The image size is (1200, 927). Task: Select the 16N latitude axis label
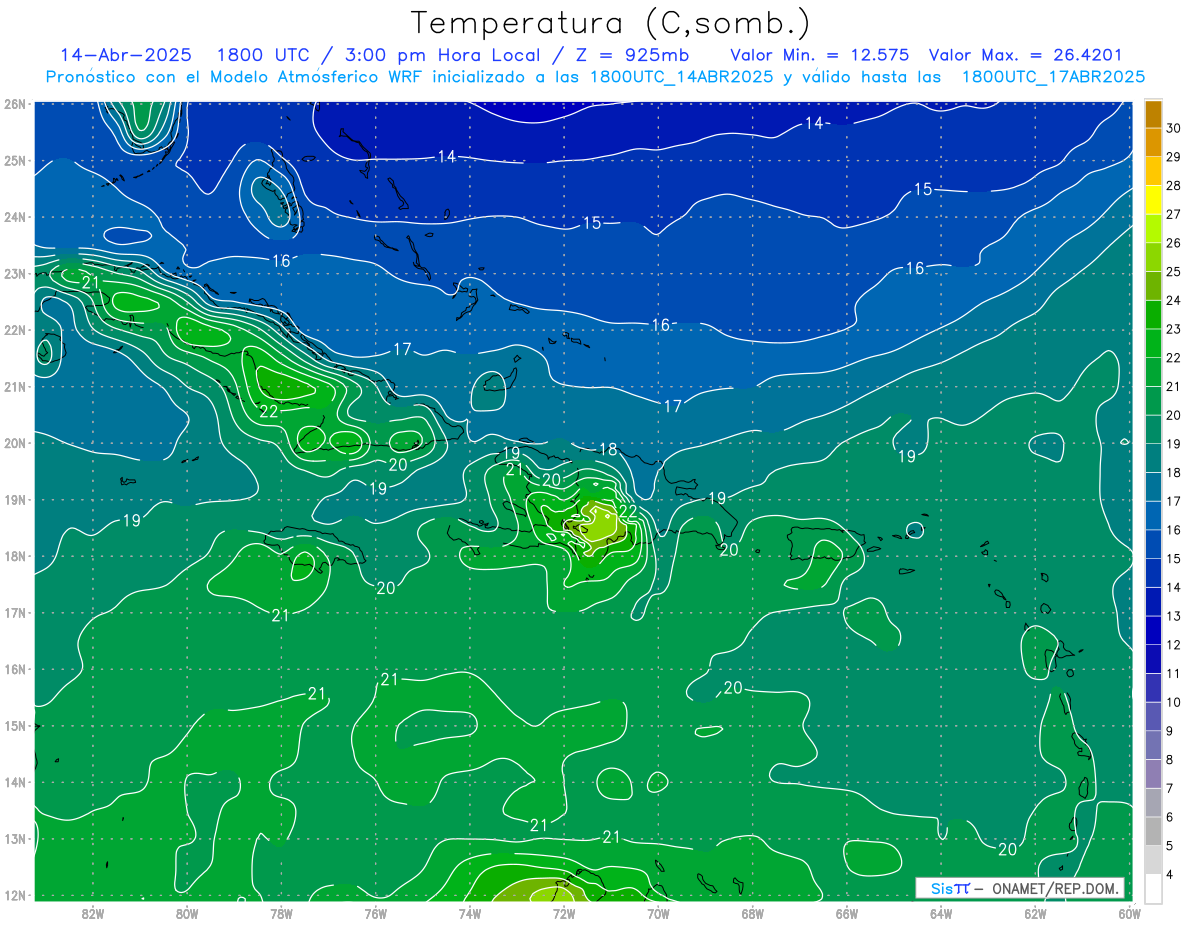[15, 668]
